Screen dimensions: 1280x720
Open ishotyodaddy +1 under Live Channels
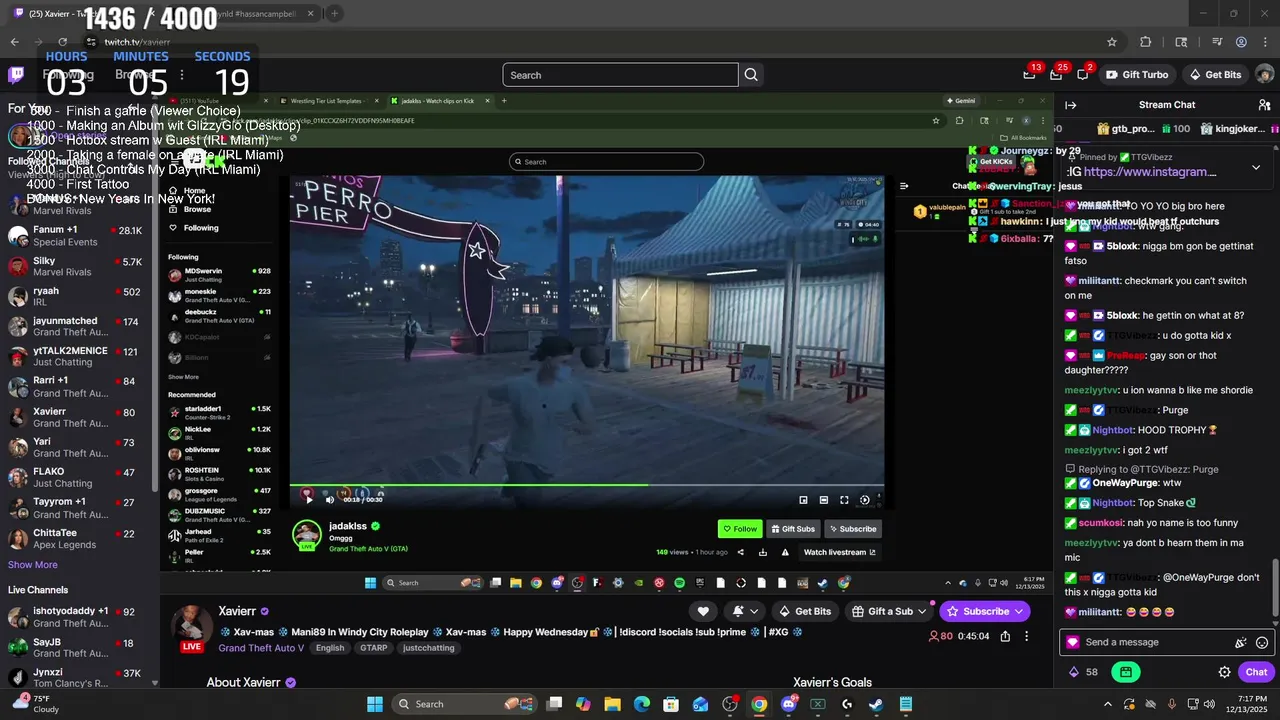point(77,617)
